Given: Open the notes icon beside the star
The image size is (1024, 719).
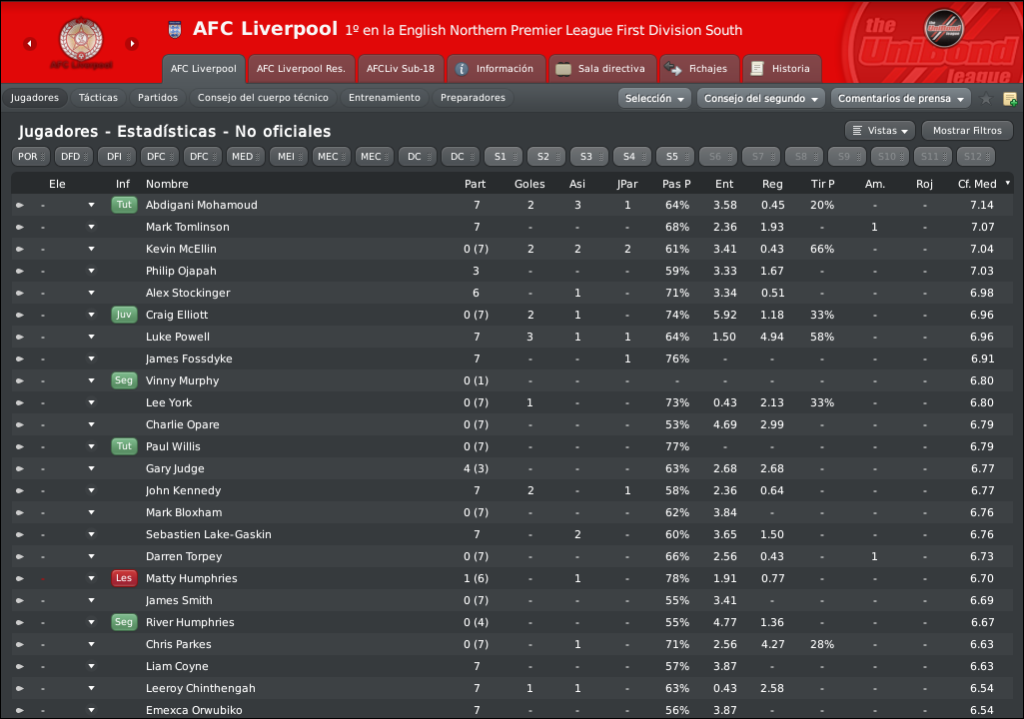Looking at the screenshot, I should 1009,99.
